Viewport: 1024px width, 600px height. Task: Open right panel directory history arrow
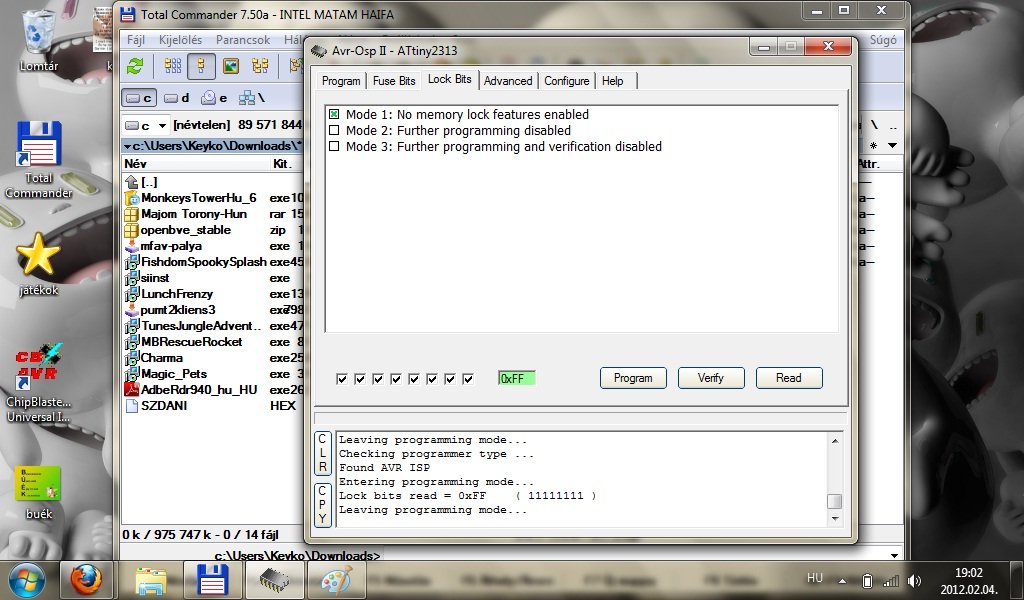coord(892,146)
